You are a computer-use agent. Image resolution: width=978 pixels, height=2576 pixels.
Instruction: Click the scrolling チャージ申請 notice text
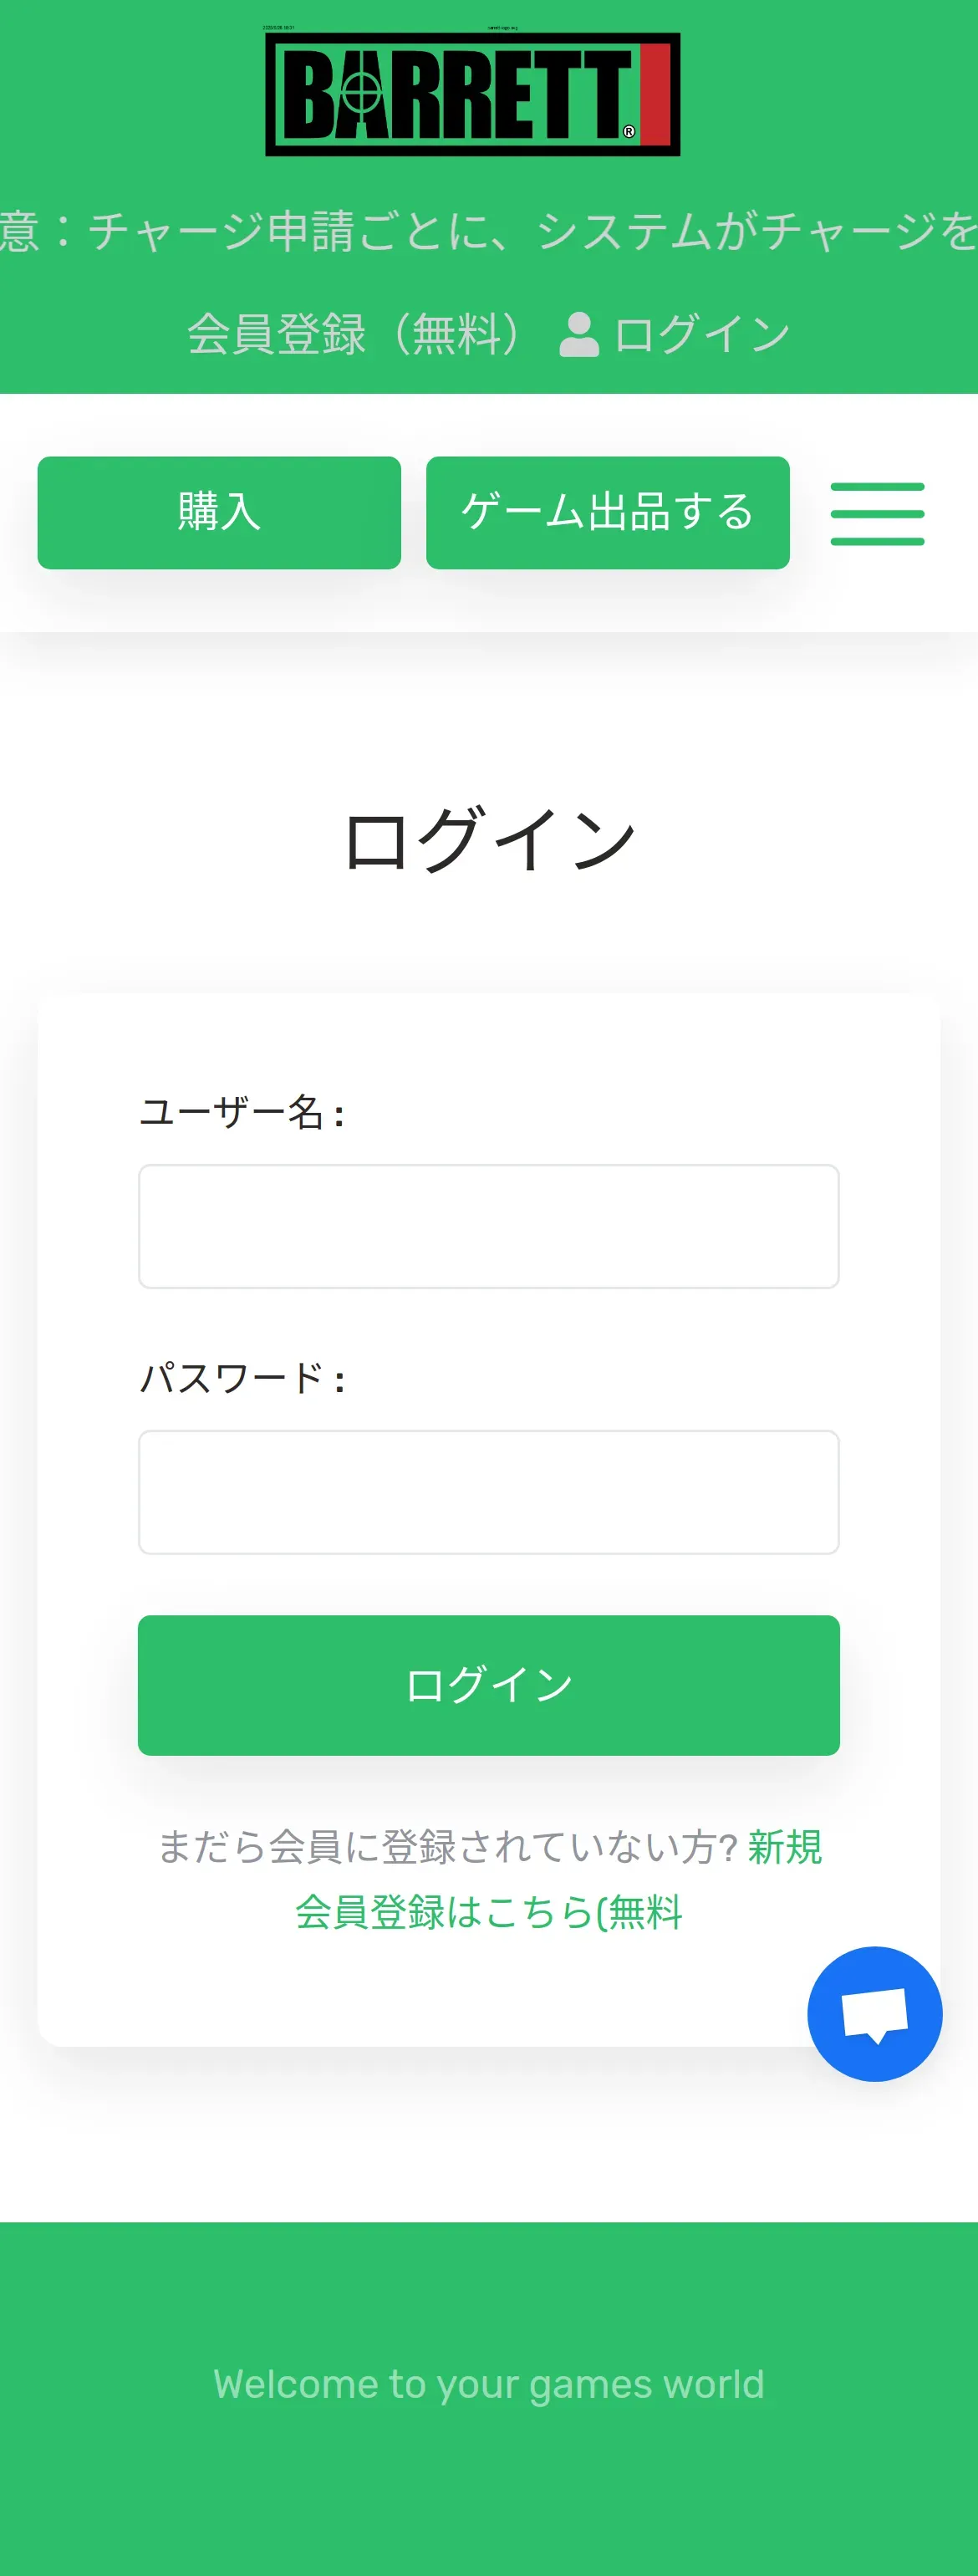(x=489, y=231)
